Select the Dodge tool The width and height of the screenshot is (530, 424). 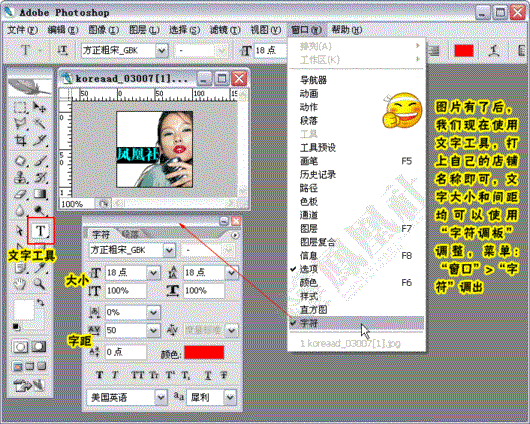click(40, 211)
